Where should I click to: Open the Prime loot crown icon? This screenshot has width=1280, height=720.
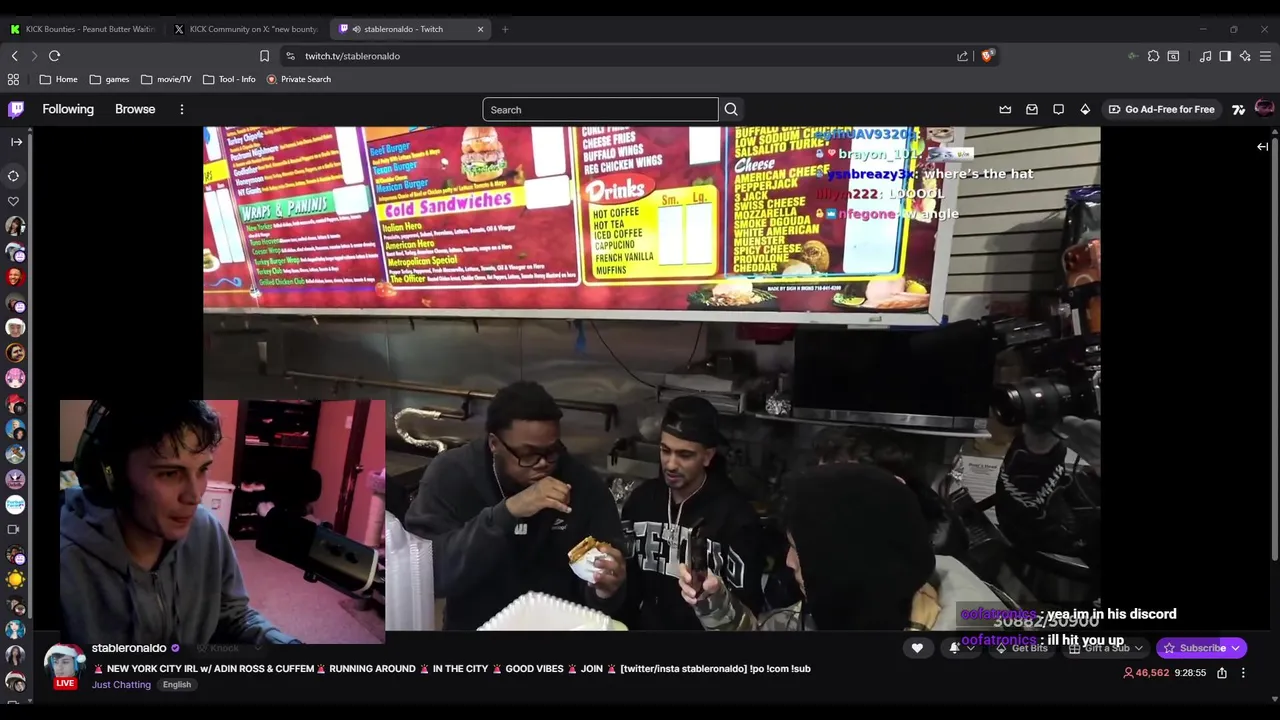pyautogui.click(x=1005, y=109)
